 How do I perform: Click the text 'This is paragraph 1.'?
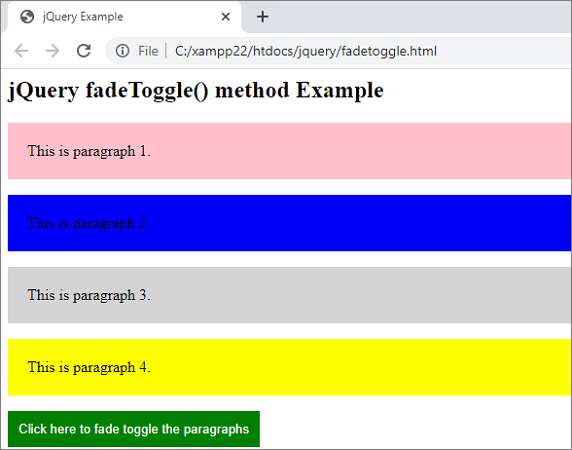coord(89,151)
